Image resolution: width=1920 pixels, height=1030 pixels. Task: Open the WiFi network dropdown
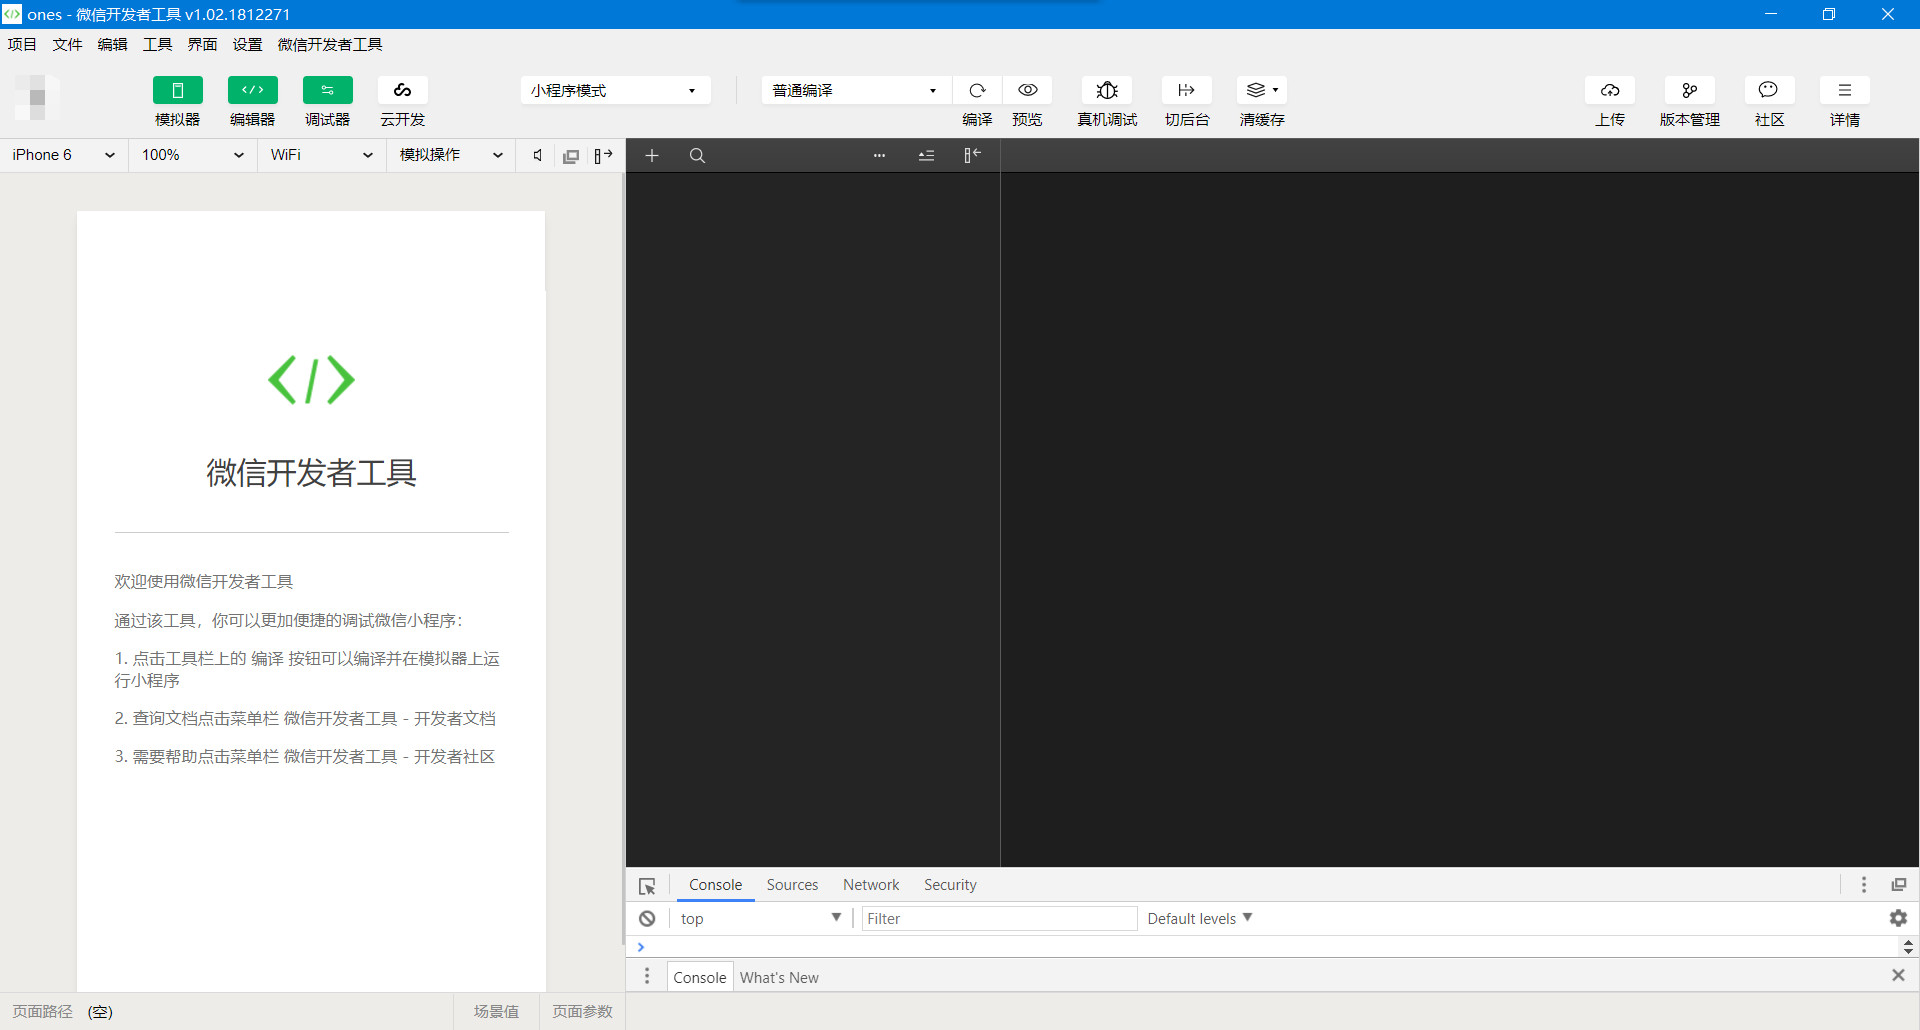(322, 155)
